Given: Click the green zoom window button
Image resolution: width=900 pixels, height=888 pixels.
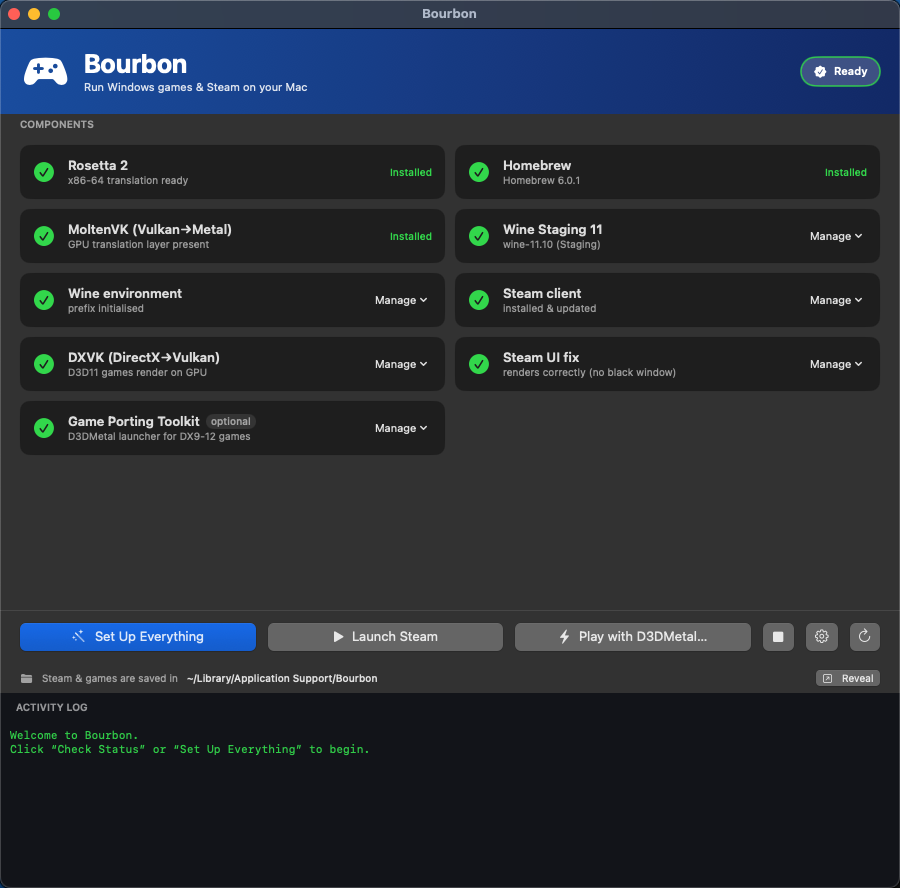Looking at the screenshot, I should (x=54, y=14).
